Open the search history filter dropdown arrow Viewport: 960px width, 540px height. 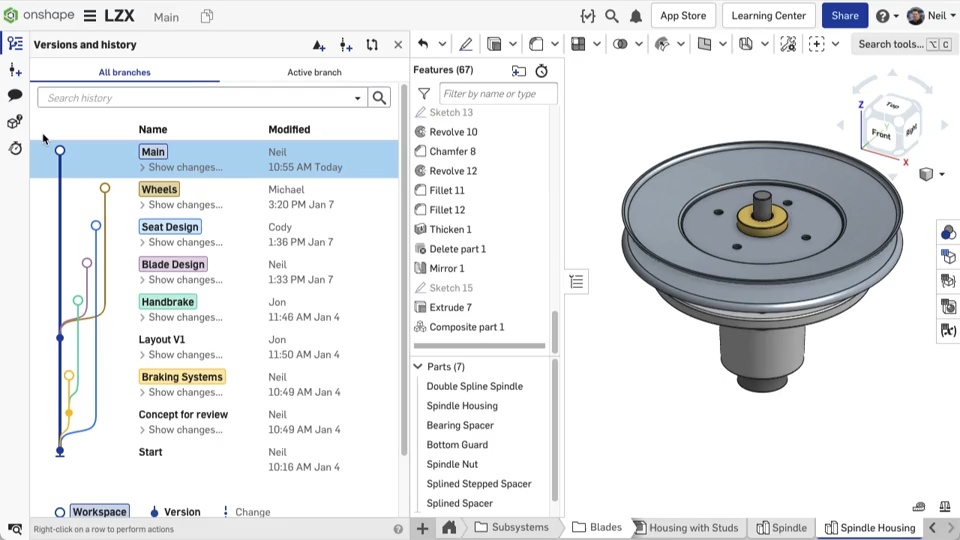coord(358,98)
